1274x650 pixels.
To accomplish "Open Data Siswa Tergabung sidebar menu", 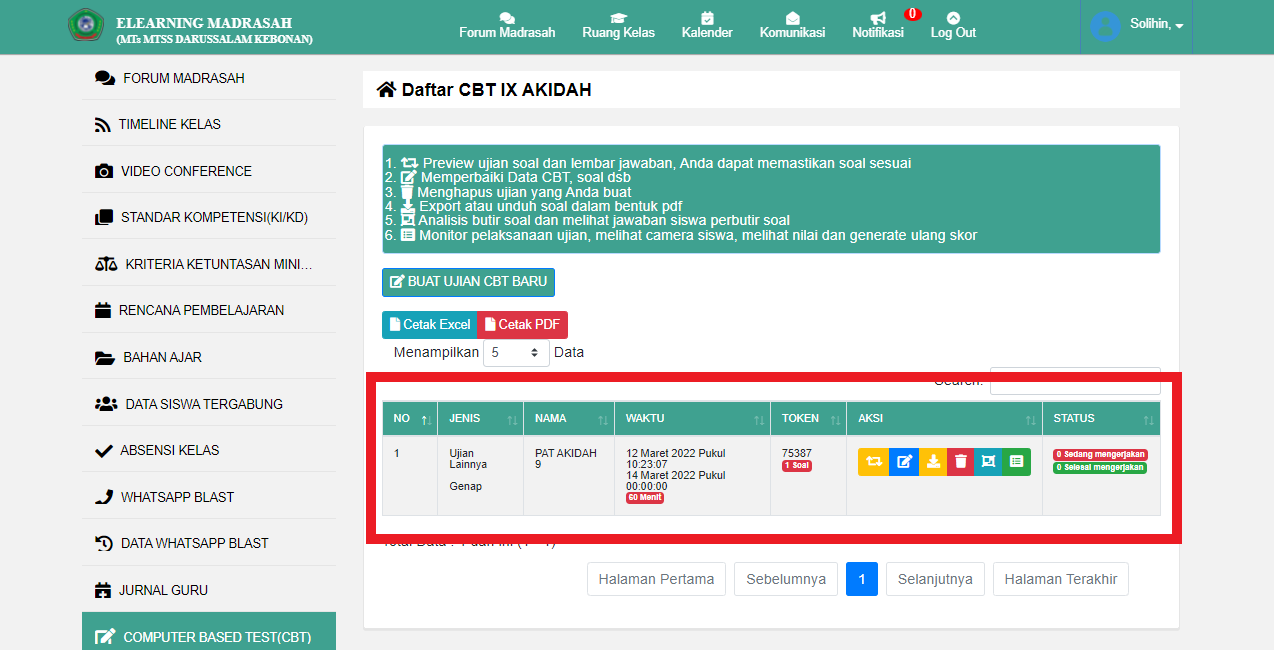I will [203, 404].
